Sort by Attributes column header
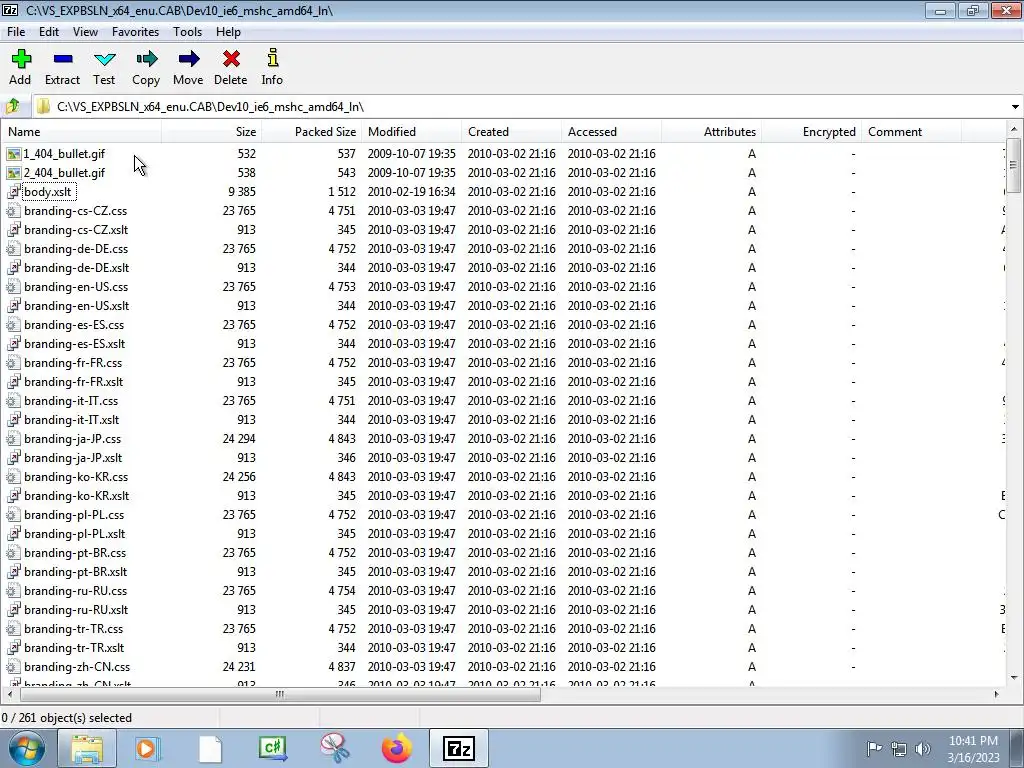Screen dimensions: 1024x768 (711, 131)
